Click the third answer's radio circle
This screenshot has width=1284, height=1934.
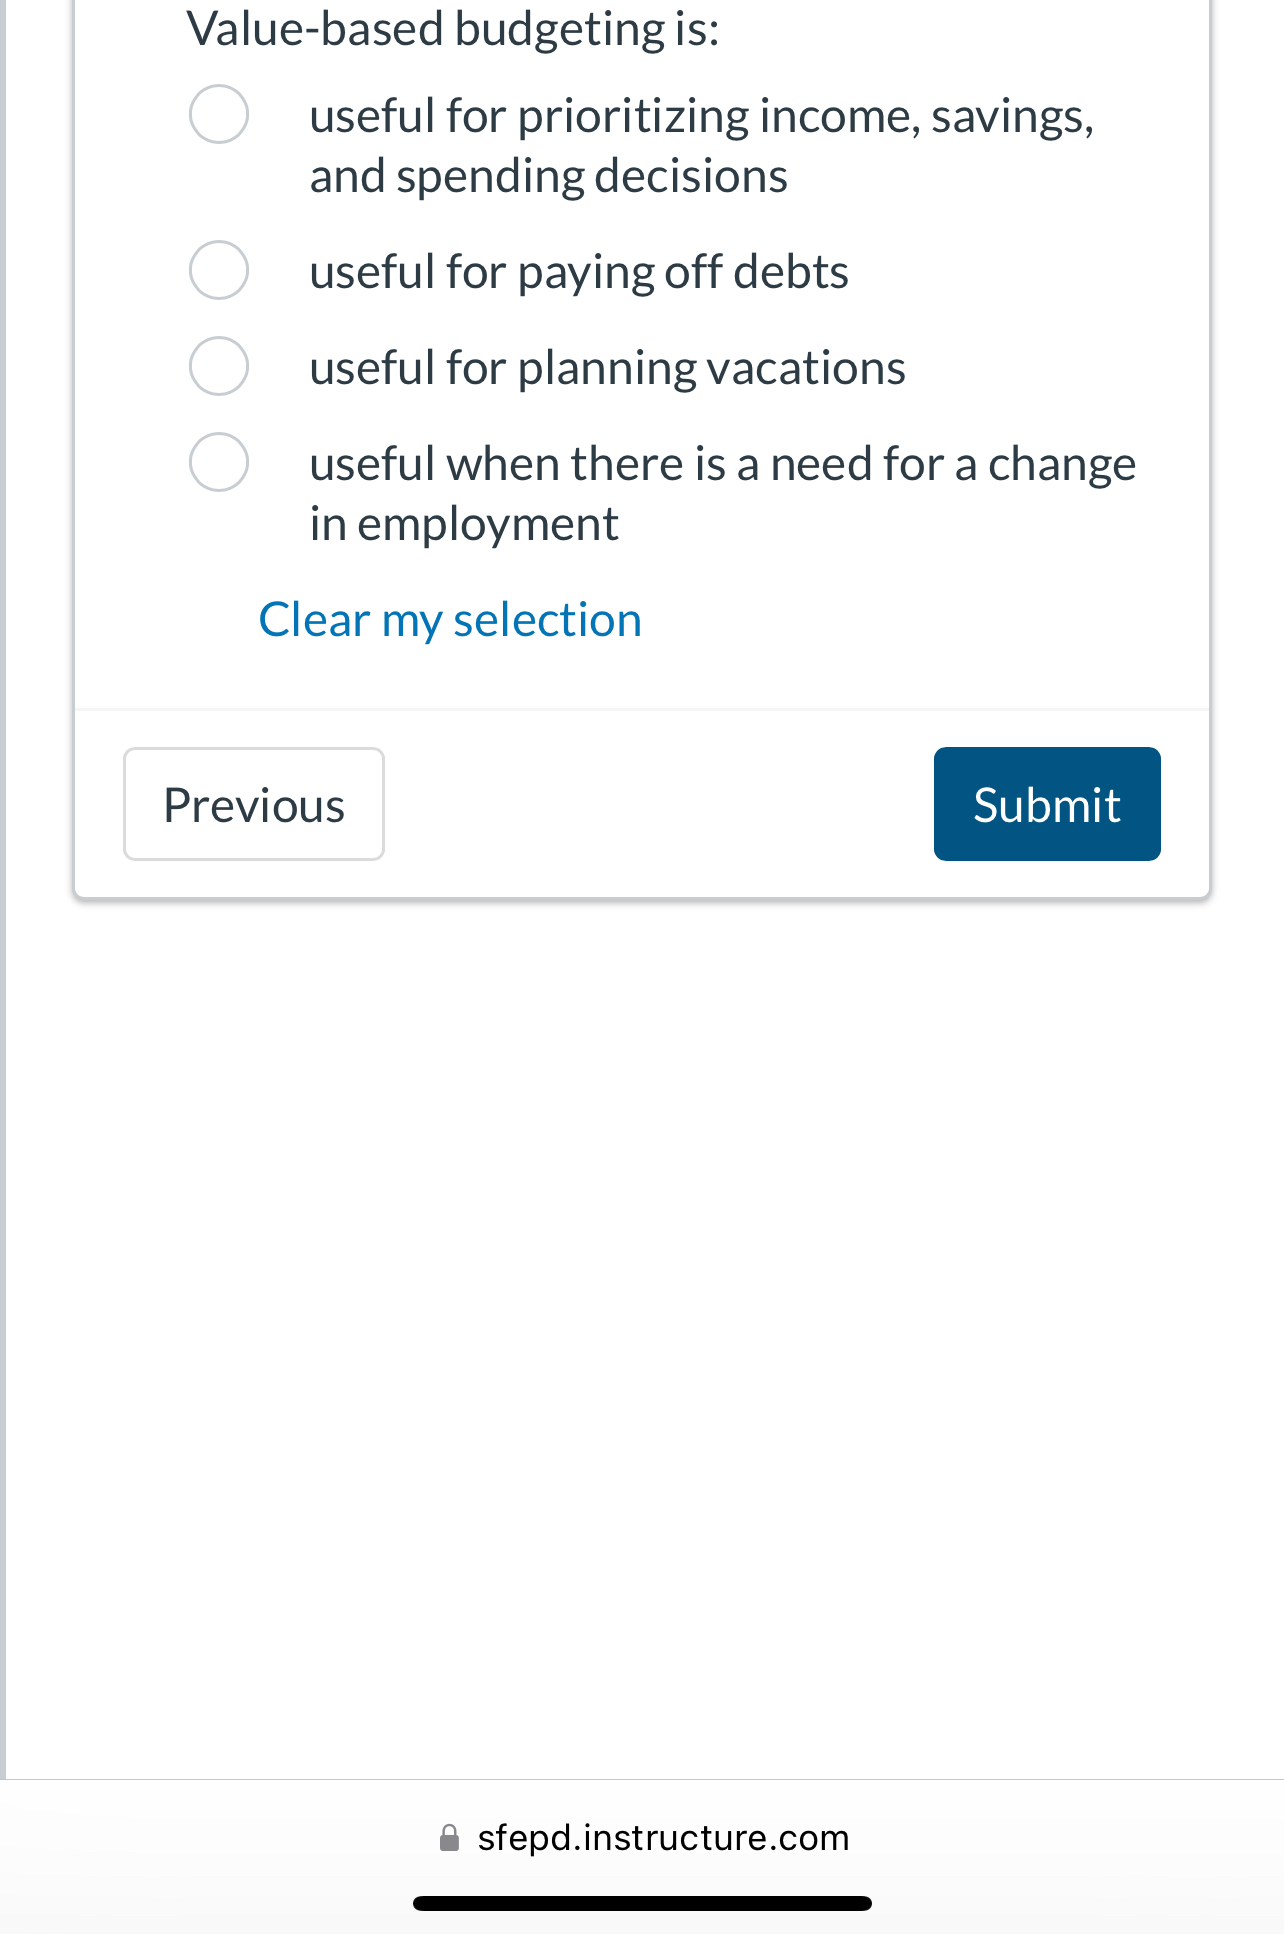(x=218, y=366)
